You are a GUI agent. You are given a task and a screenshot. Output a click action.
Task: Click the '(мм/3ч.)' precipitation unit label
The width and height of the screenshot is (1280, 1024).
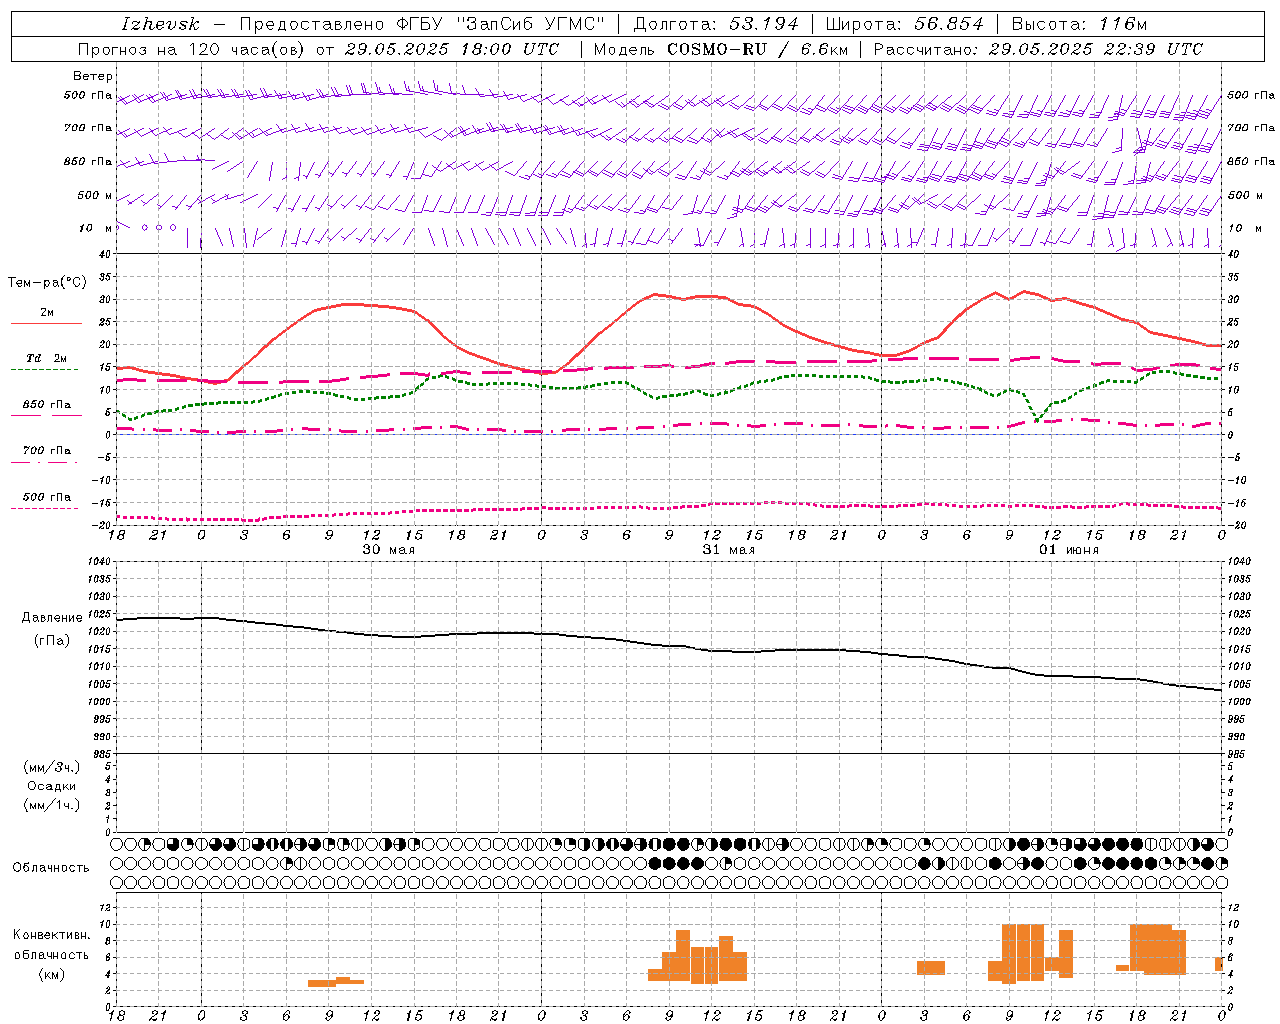(x=52, y=767)
